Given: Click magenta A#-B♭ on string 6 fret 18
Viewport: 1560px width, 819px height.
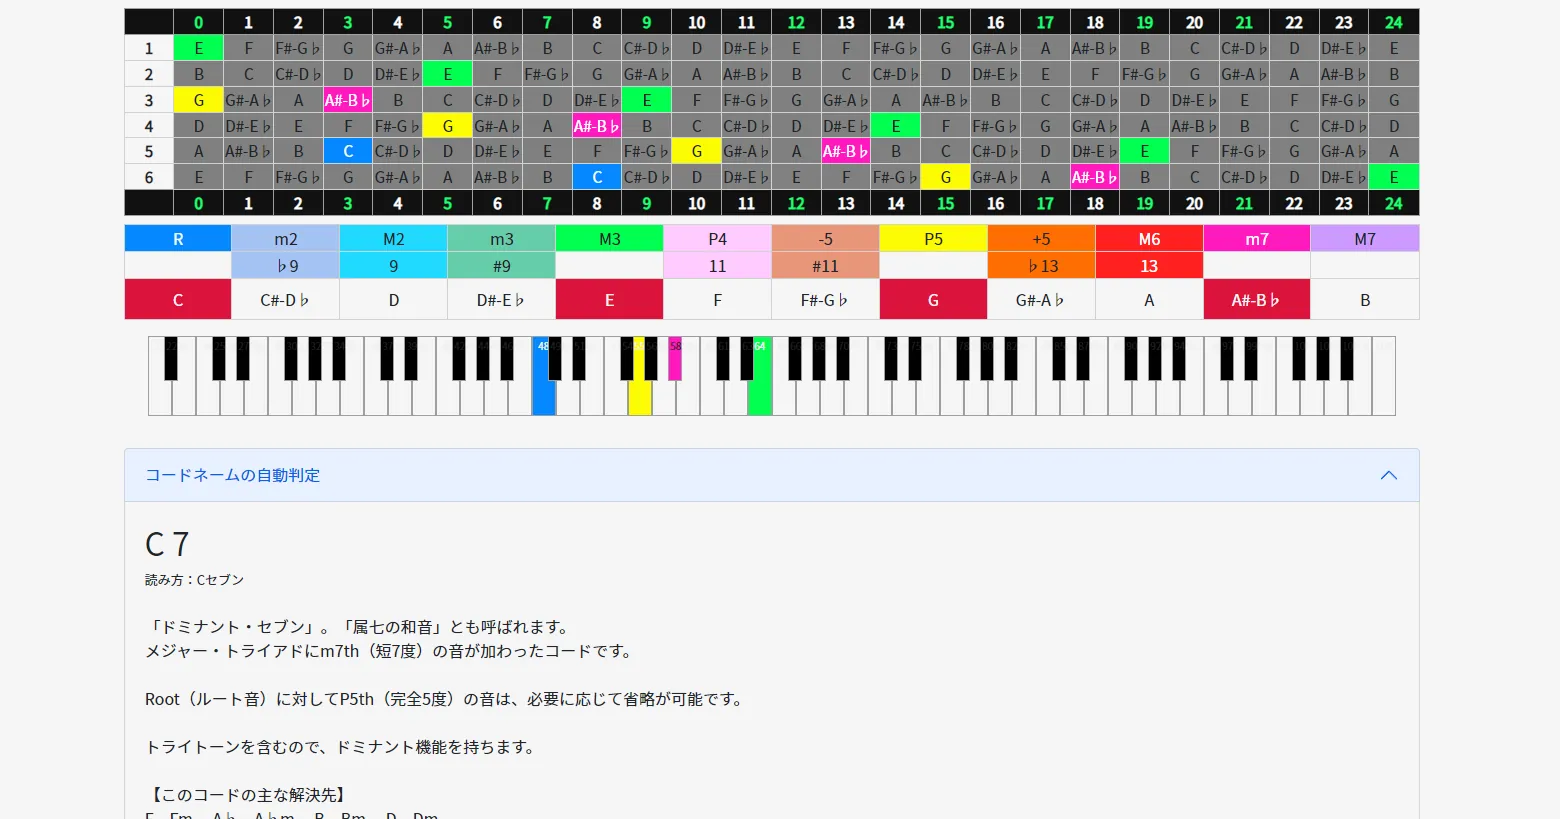Looking at the screenshot, I should (x=1095, y=177).
